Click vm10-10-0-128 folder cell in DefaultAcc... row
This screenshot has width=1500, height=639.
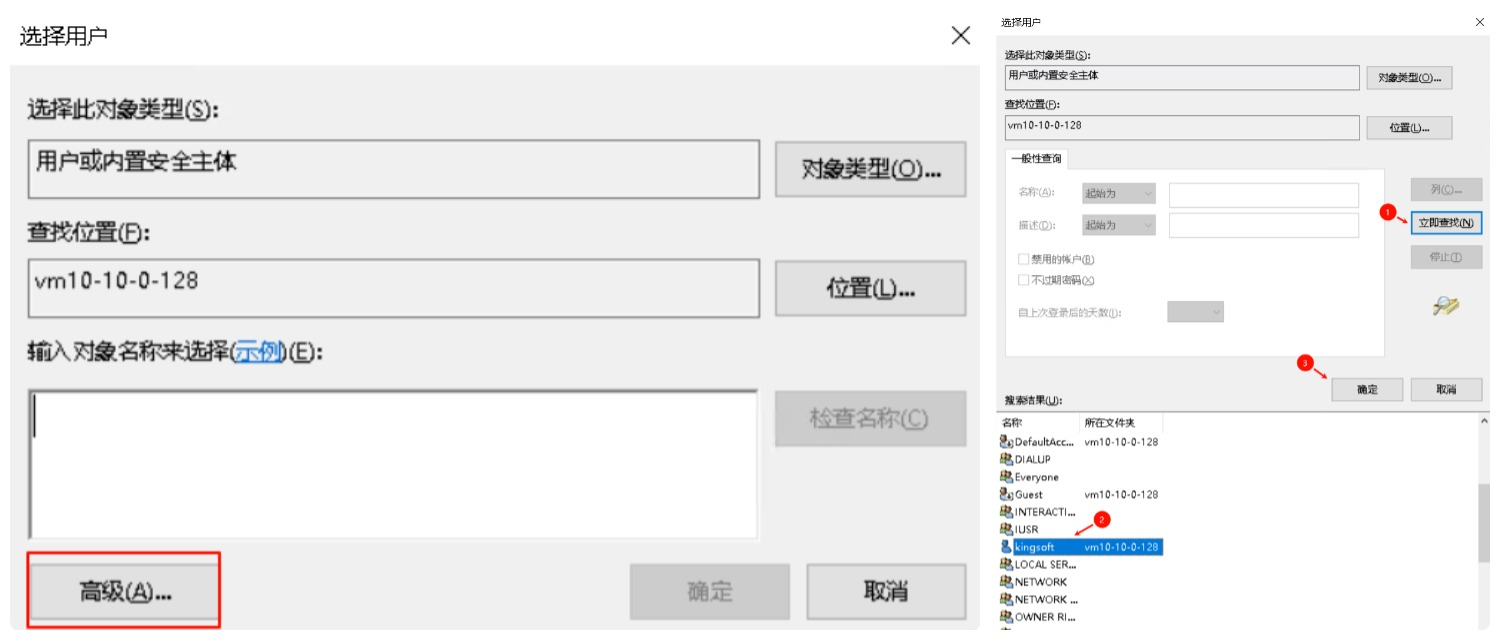[x=1121, y=441]
